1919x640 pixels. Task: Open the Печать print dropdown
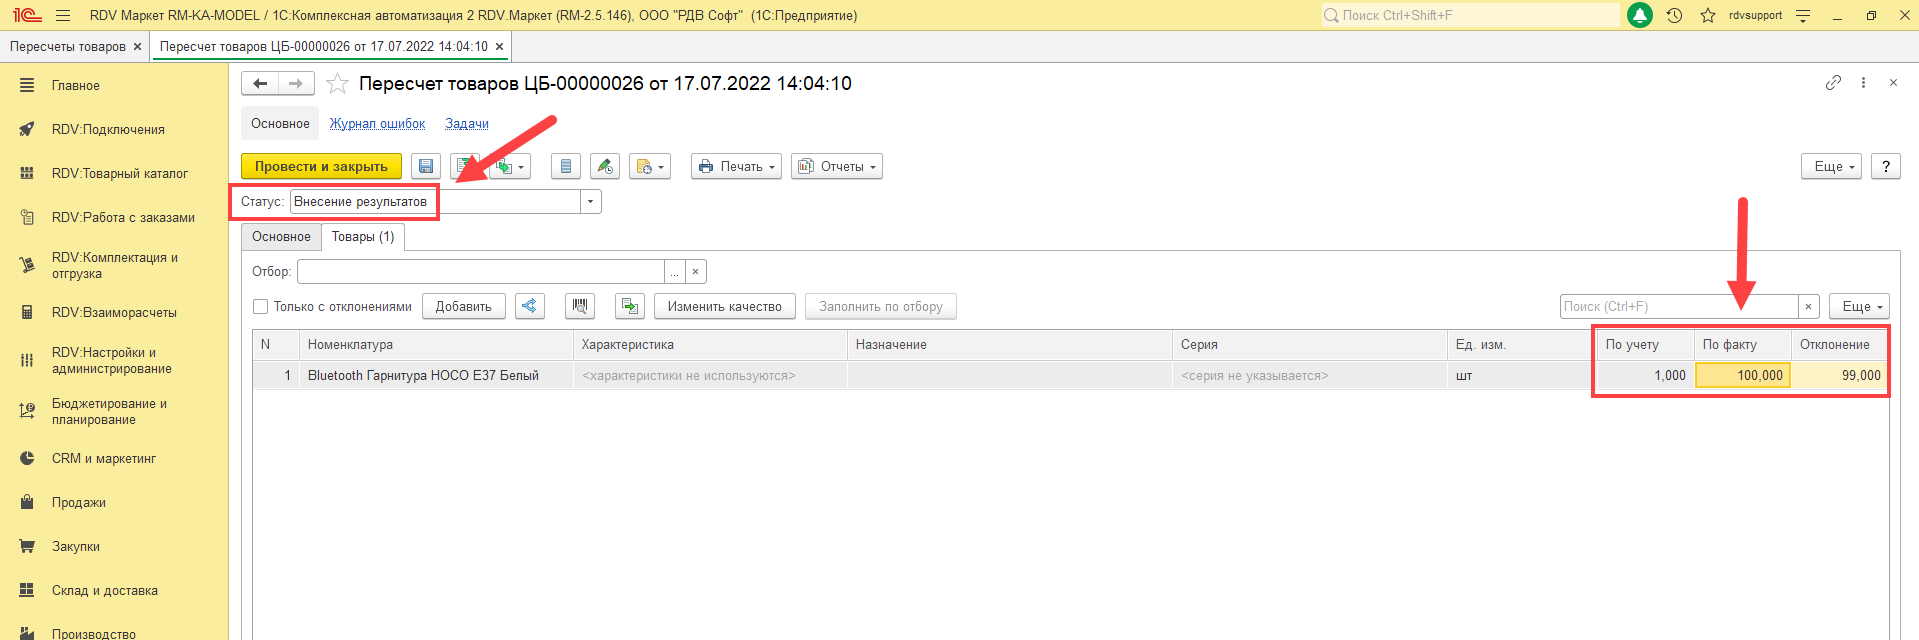(x=736, y=167)
